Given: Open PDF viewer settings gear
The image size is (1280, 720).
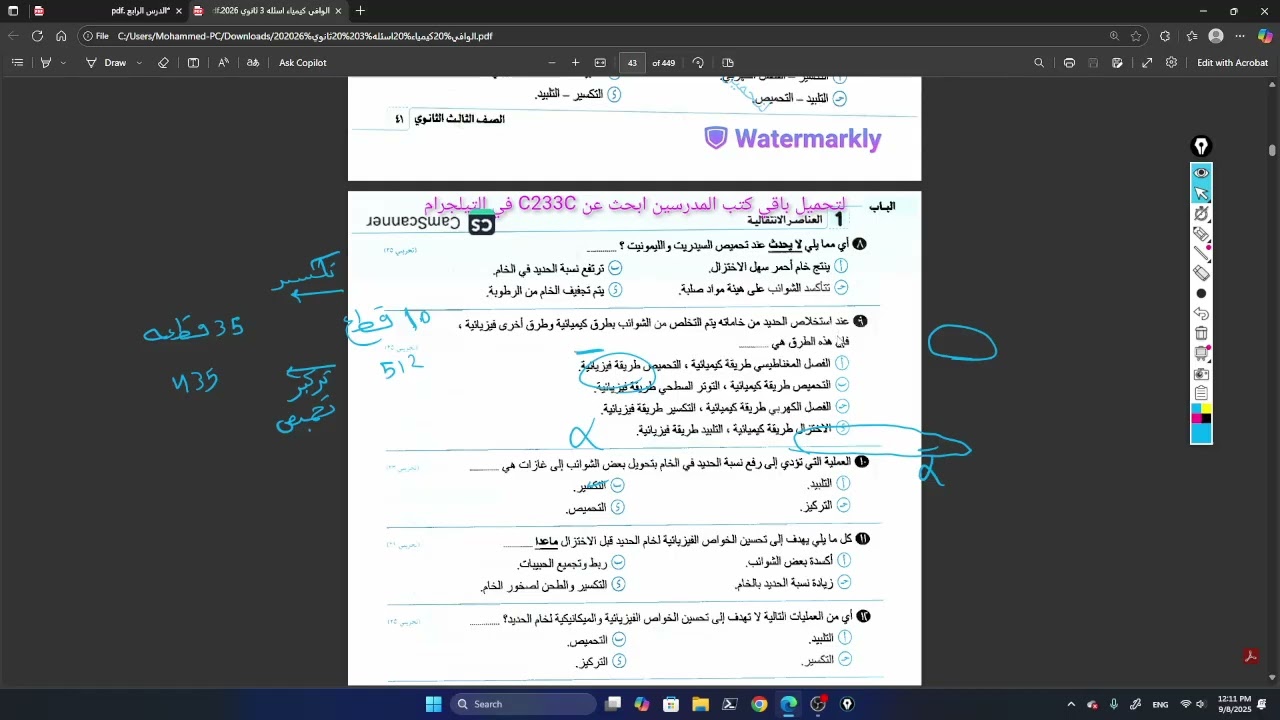Looking at the screenshot, I should coord(1171,62).
